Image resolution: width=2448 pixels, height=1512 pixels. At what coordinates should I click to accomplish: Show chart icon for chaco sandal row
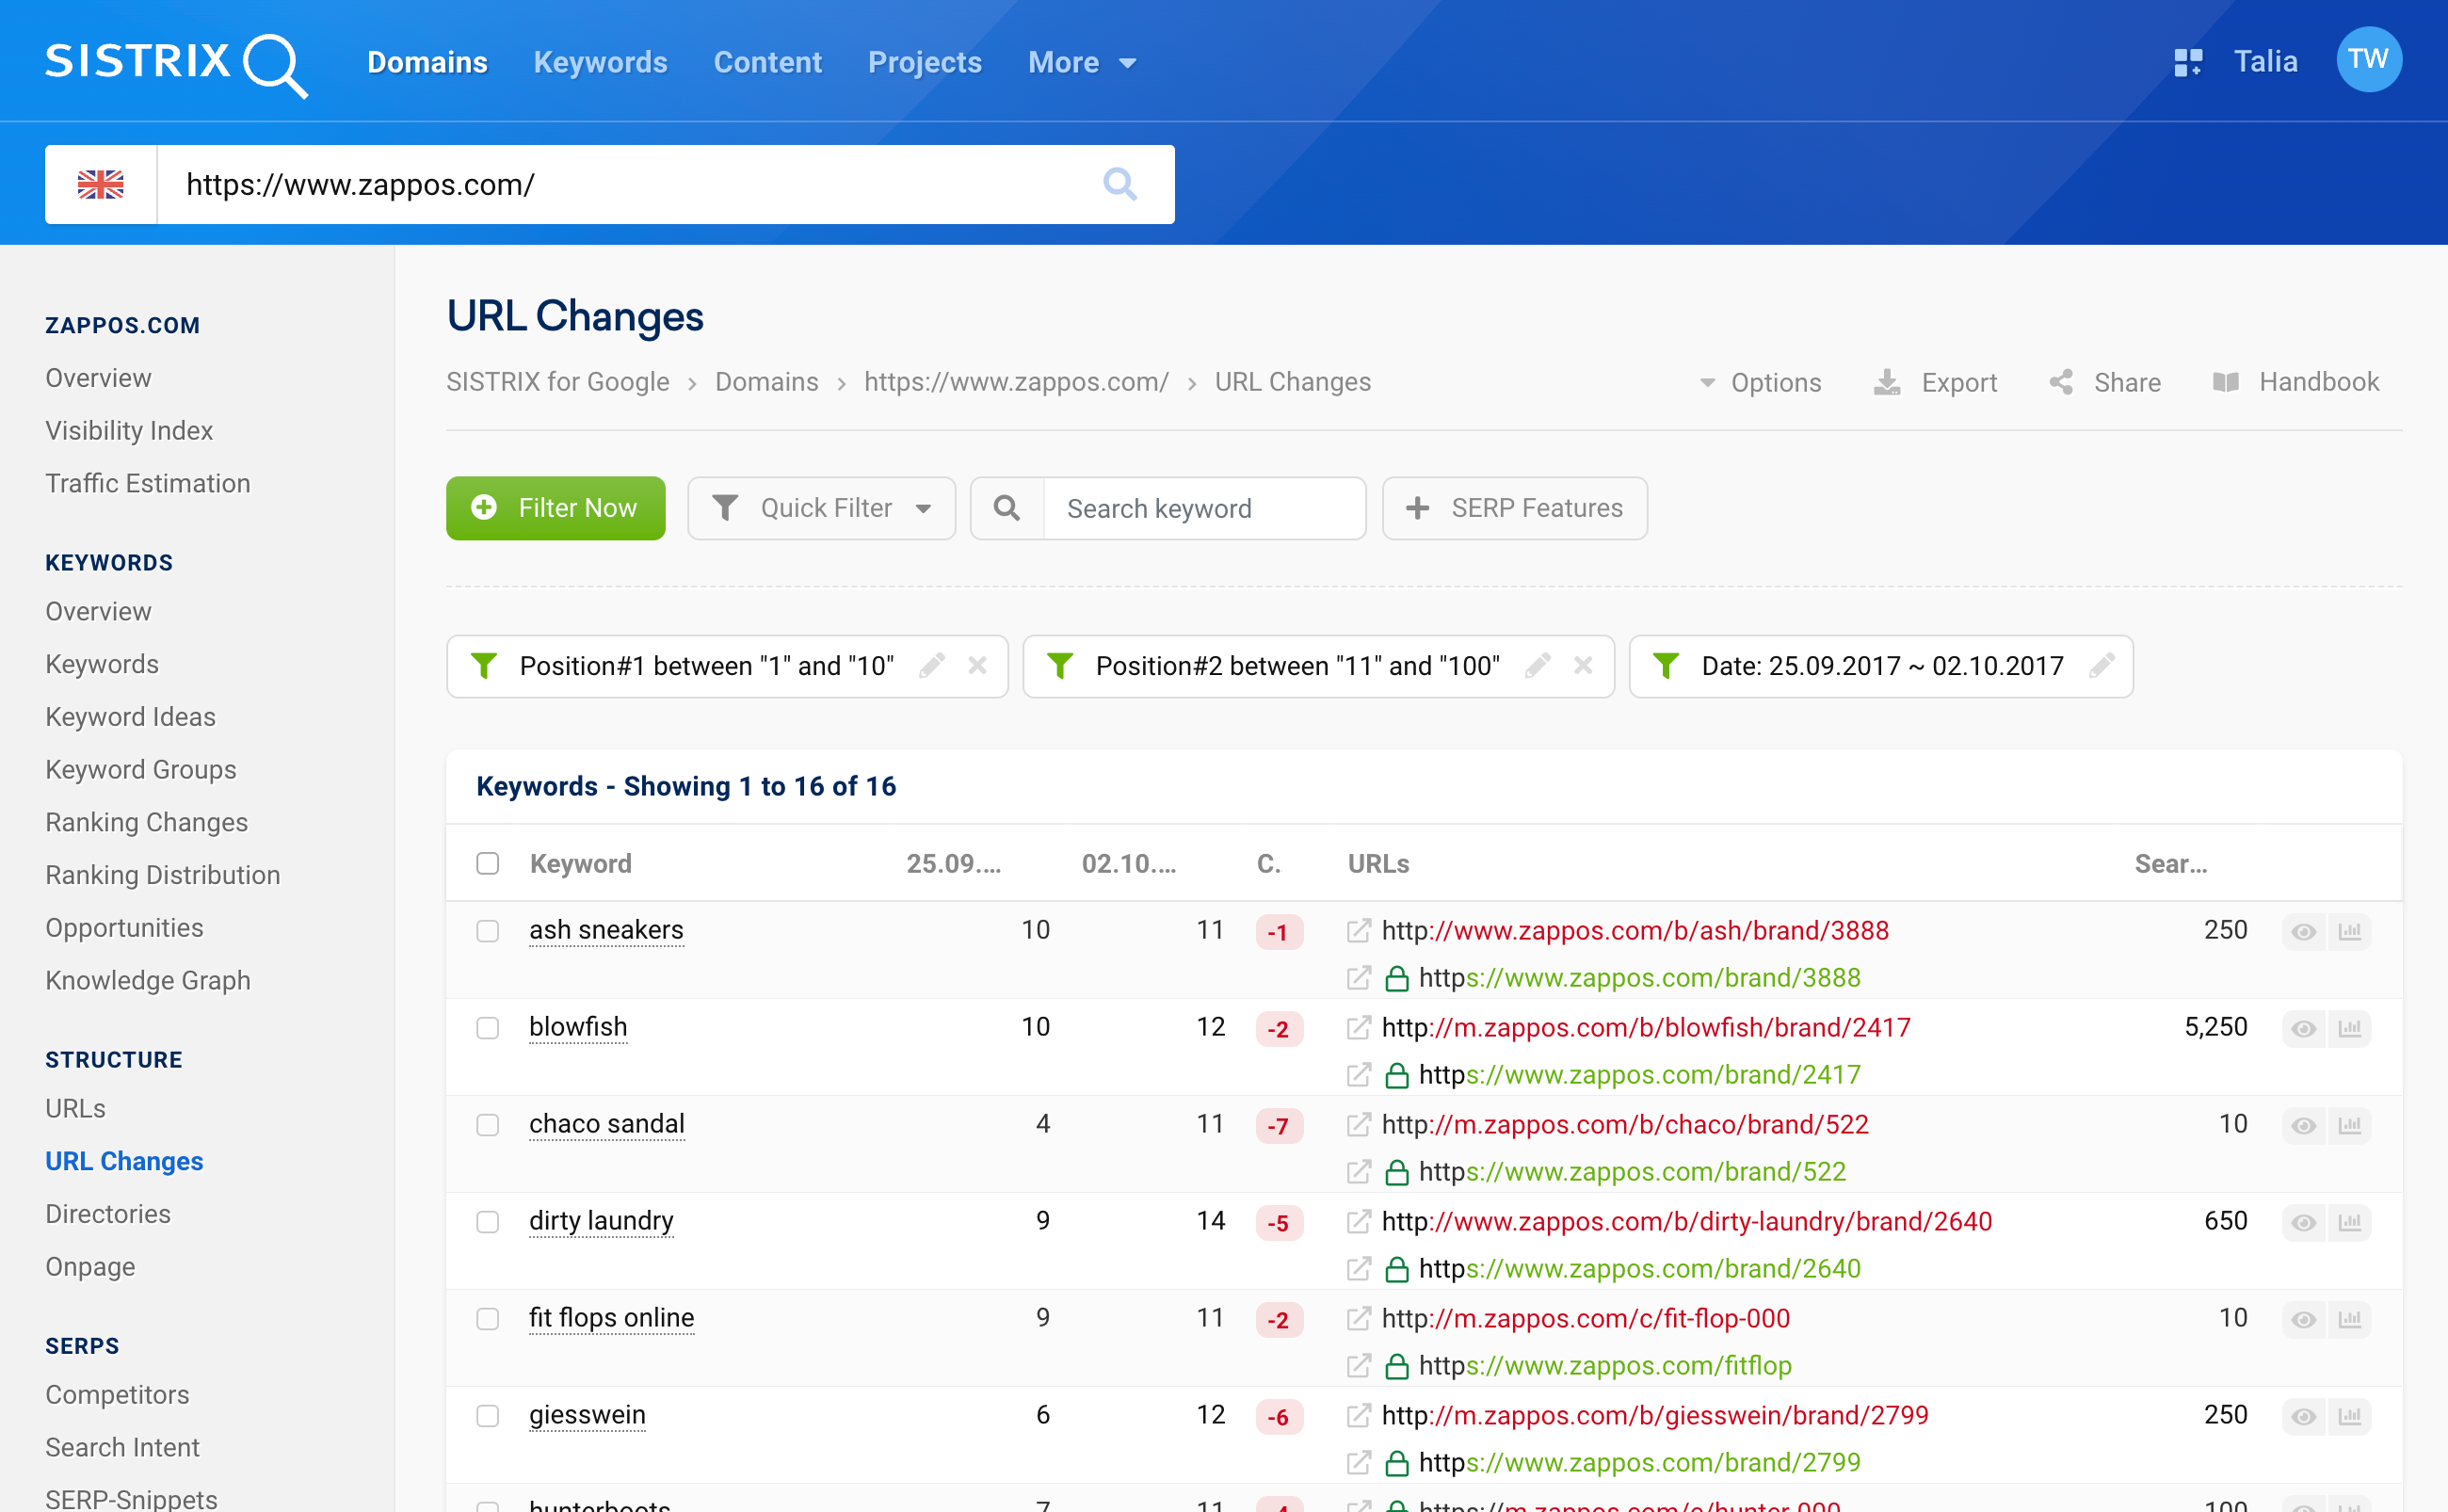[x=2350, y=1126]
